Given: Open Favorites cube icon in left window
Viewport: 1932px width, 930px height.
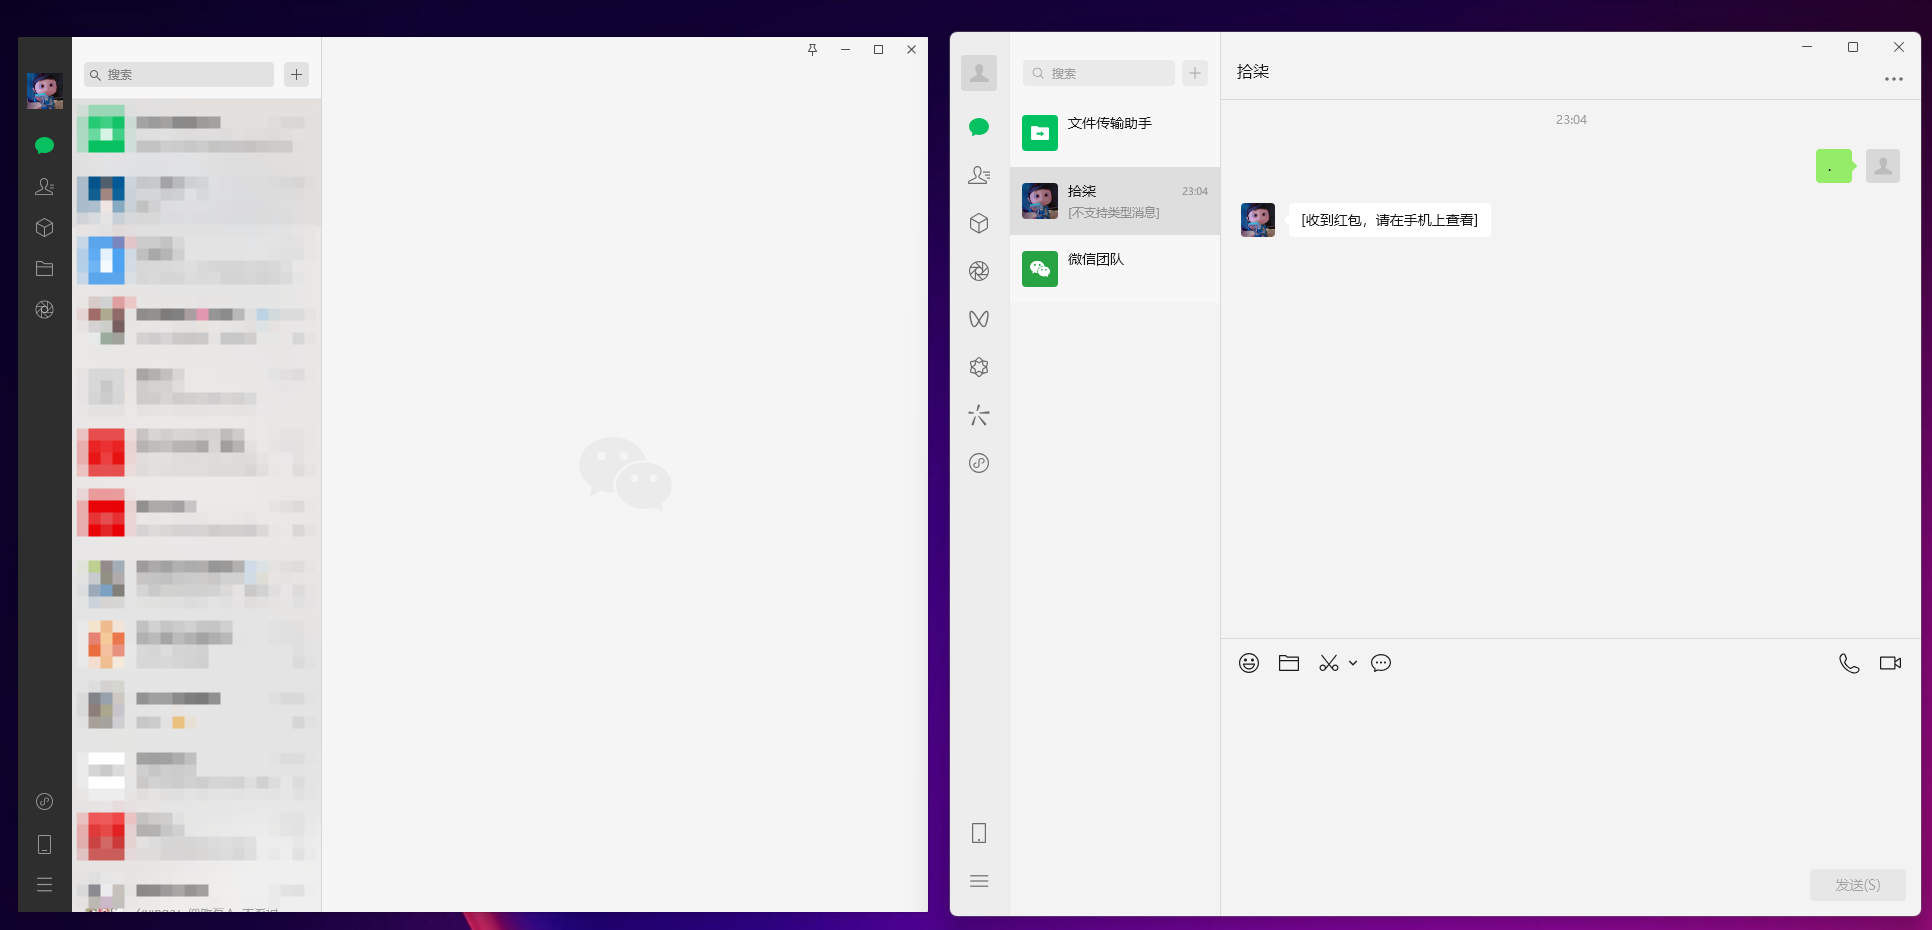Looking at the screenshot, I should (x=44, y=228).
